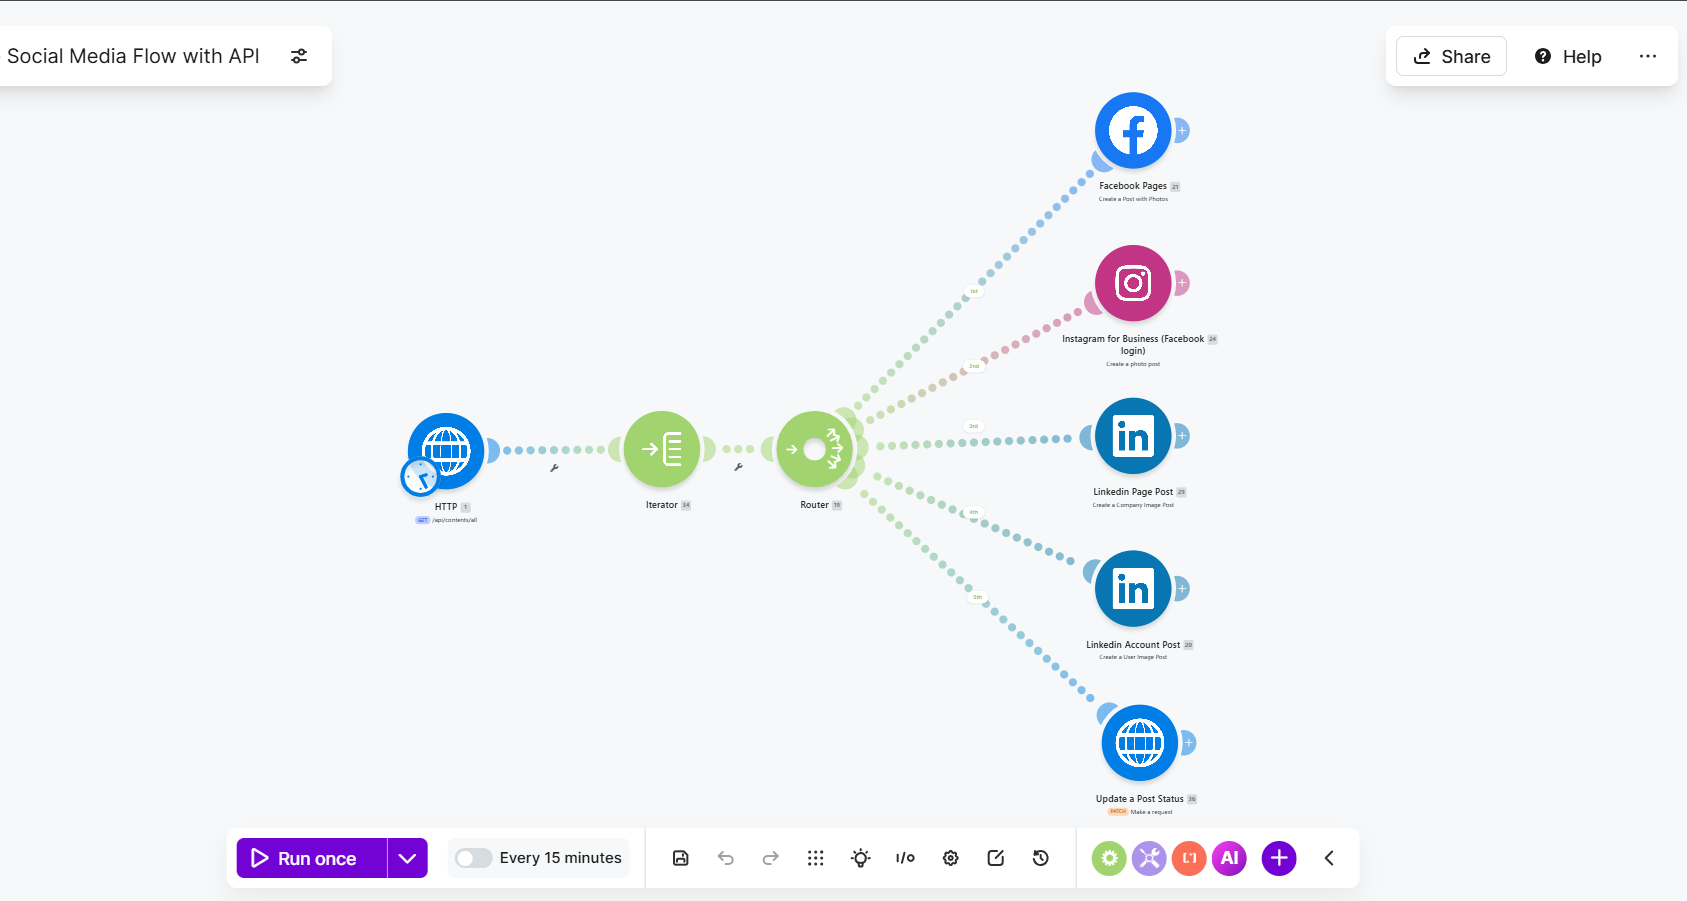Click the 'Facebook Pages' label text

coord(1133,186)
